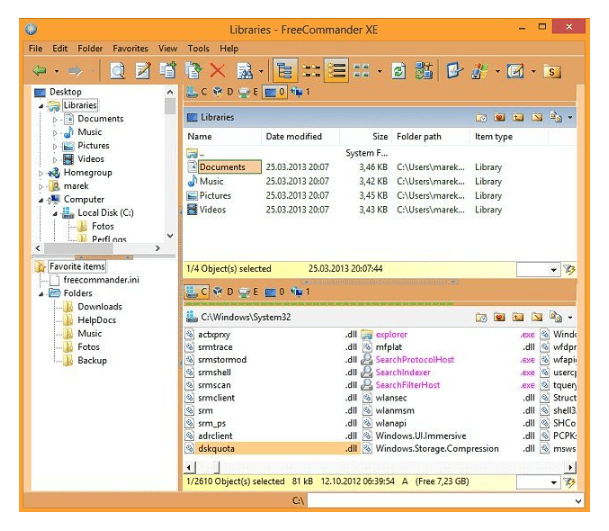Click the command line input field
Screen dimensions: 609x531
pos(441,501)
